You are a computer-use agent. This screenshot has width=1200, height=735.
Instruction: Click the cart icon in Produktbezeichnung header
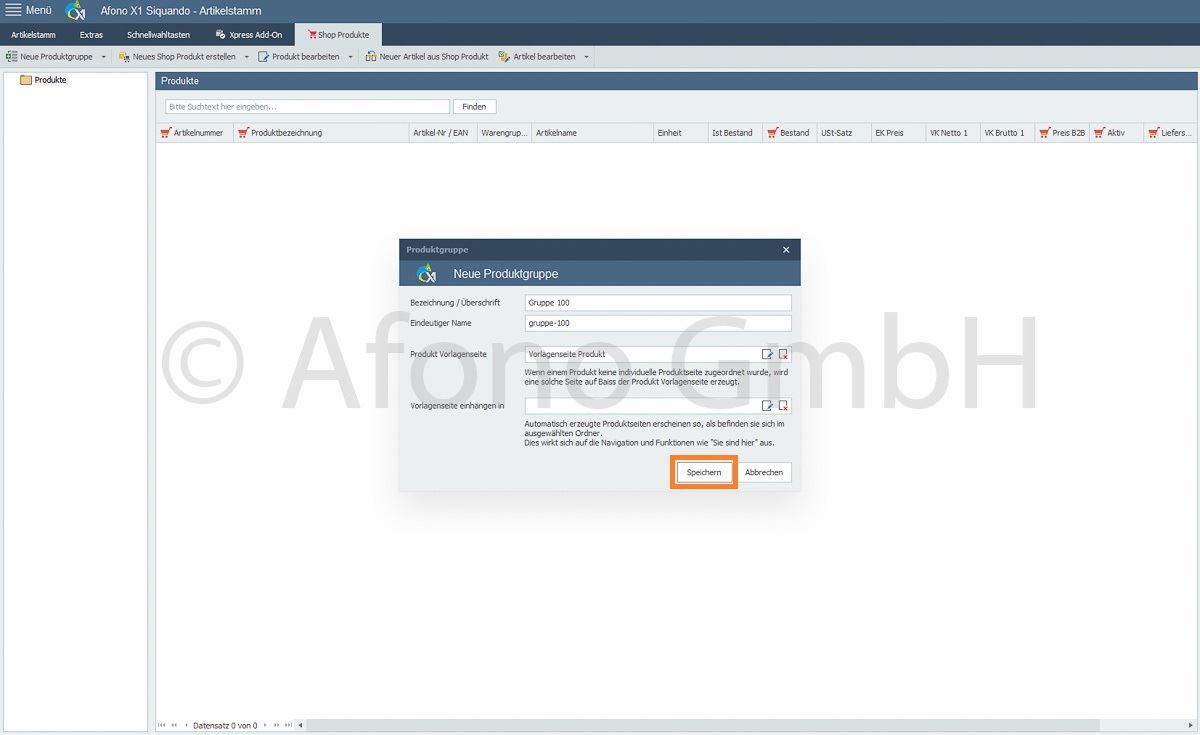point(243,132)
